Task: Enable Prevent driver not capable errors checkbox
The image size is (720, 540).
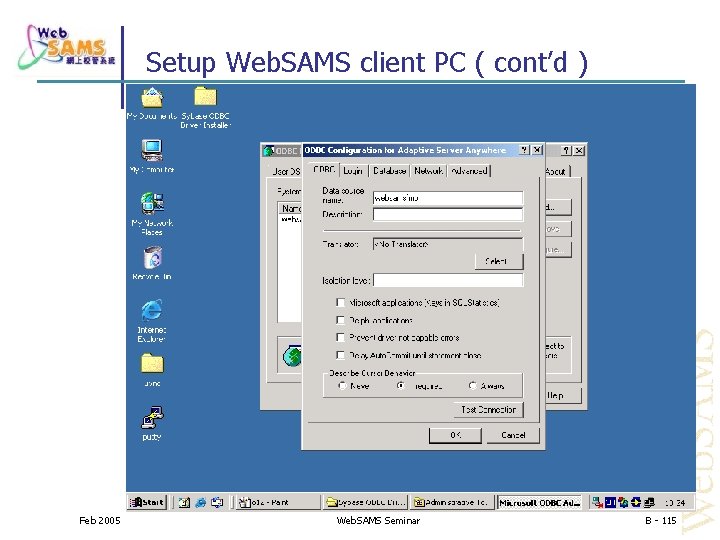Action: [x=340, y=338]
